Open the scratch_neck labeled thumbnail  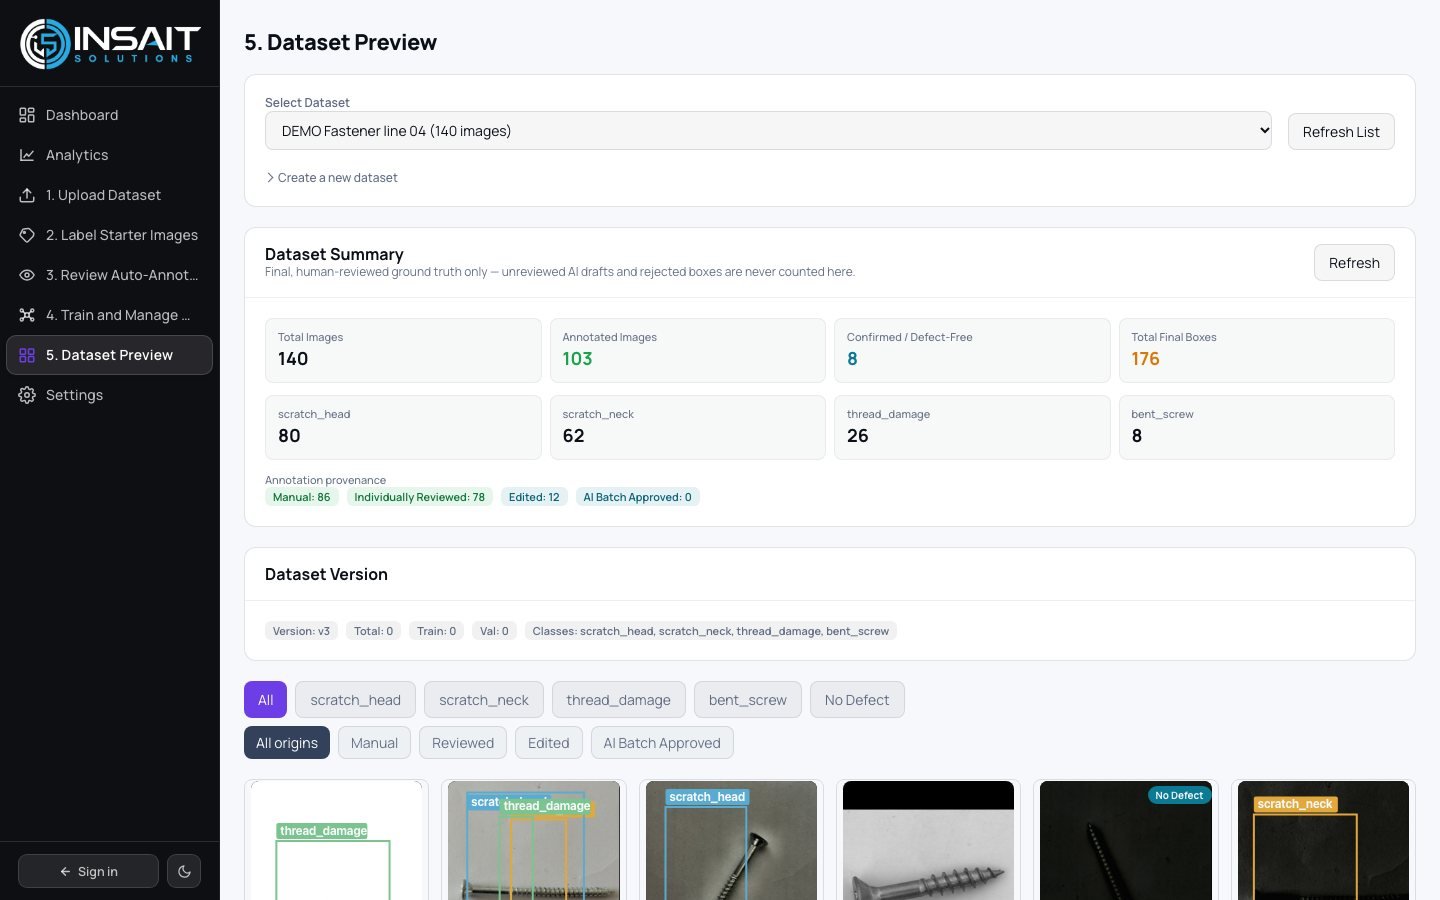(1323, 840)
